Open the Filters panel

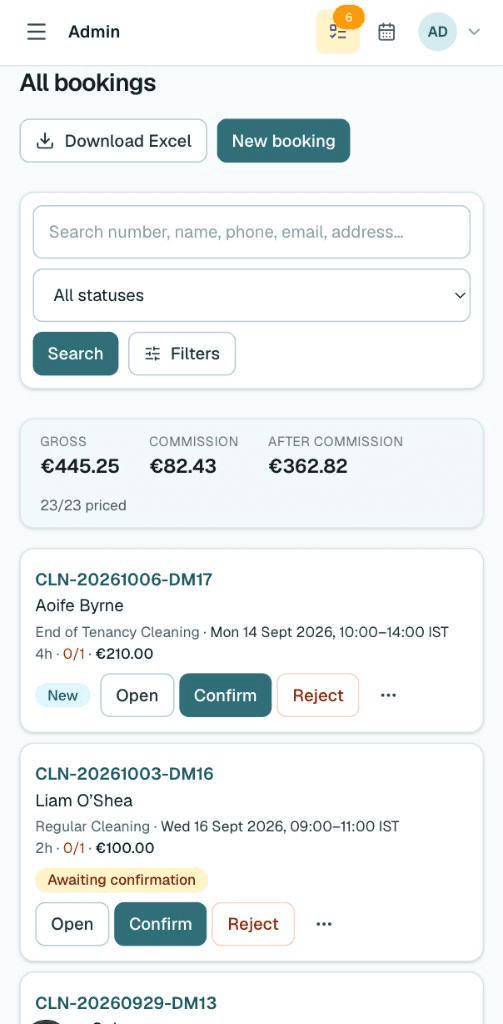pyautogui.click(x=182, y=353)
